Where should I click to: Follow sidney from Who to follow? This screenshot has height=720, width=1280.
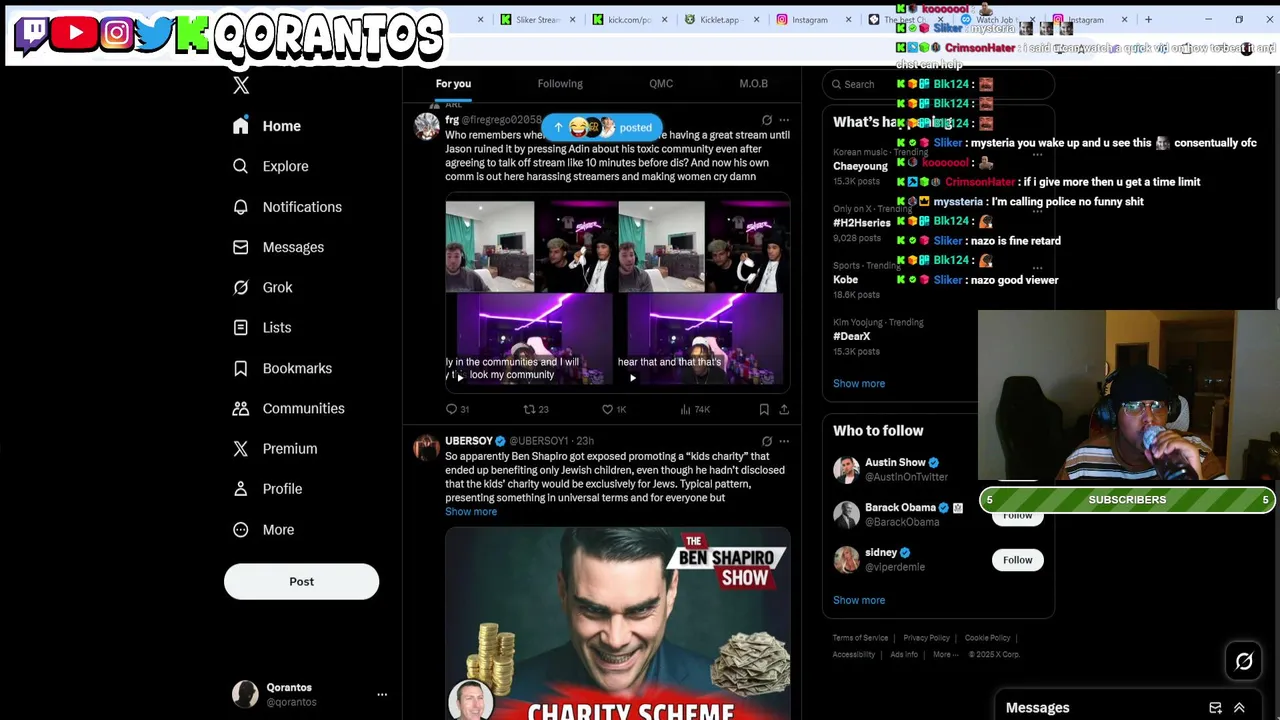pos(1017,560)
